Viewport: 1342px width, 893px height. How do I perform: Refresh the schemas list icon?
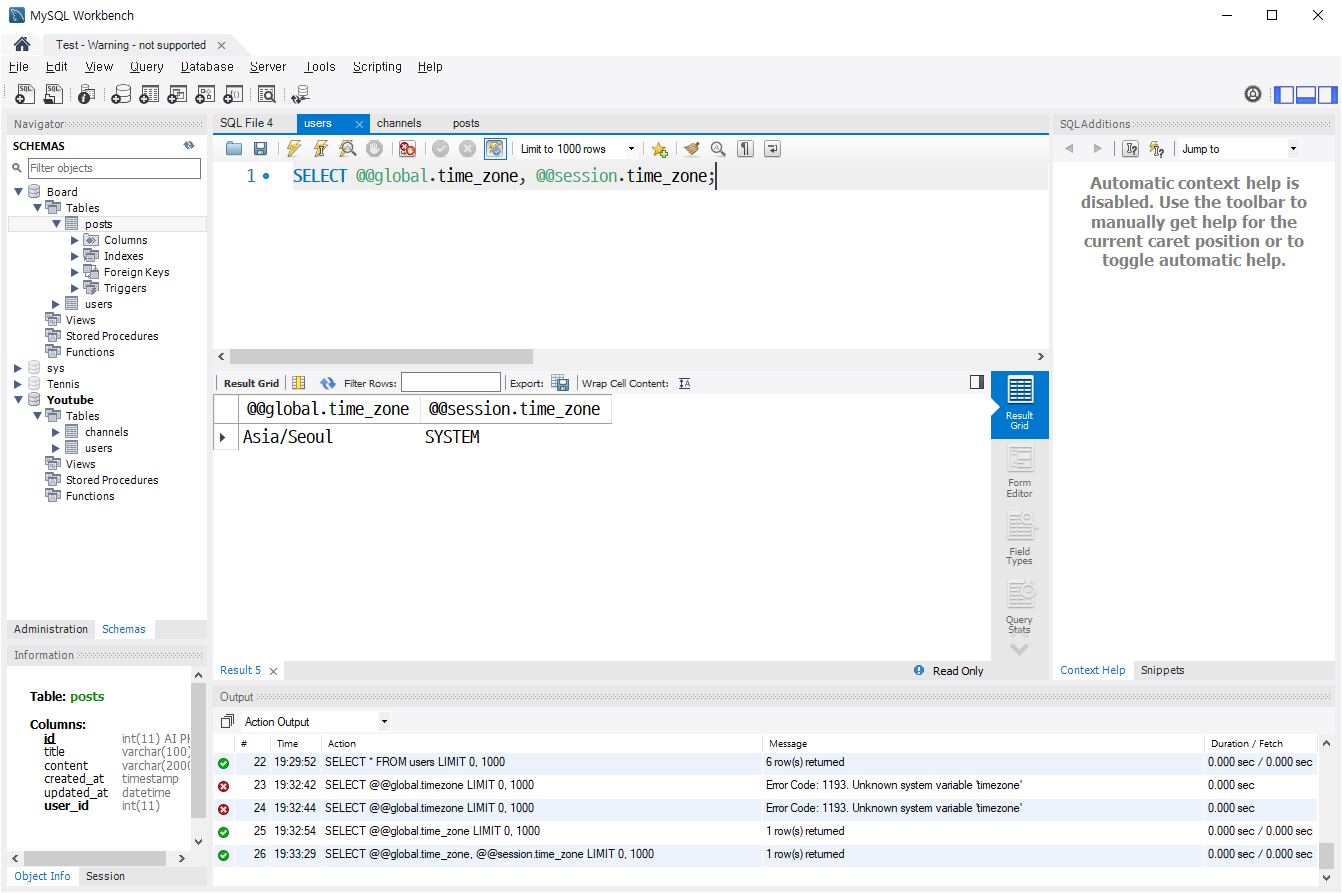tap(189, 145)
